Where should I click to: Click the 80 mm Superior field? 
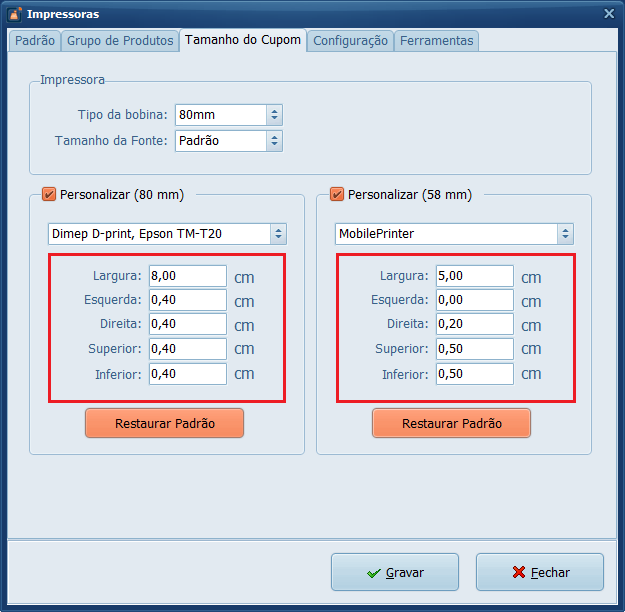188,349
